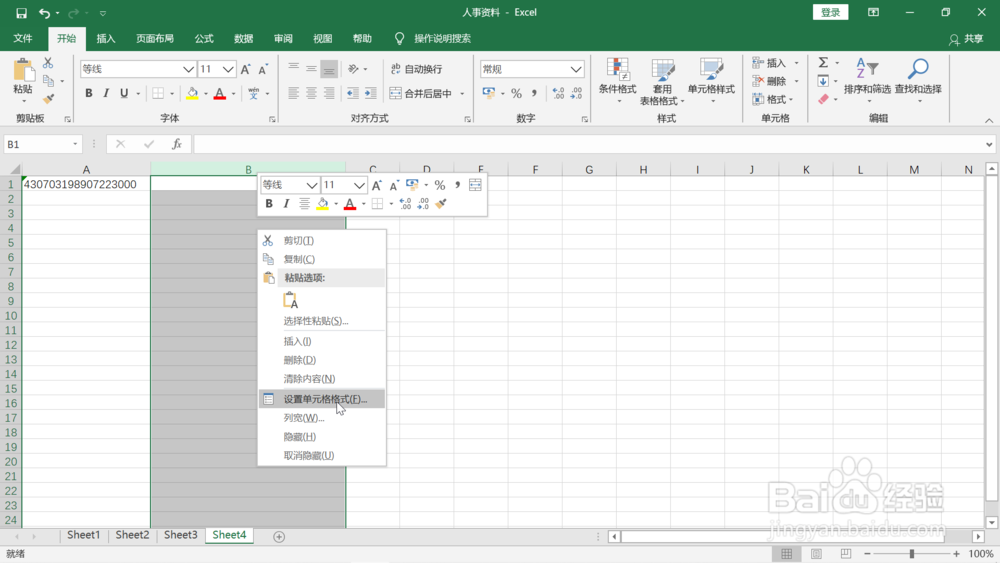Click decrease decimal icon in ribbon

(577, 94)
